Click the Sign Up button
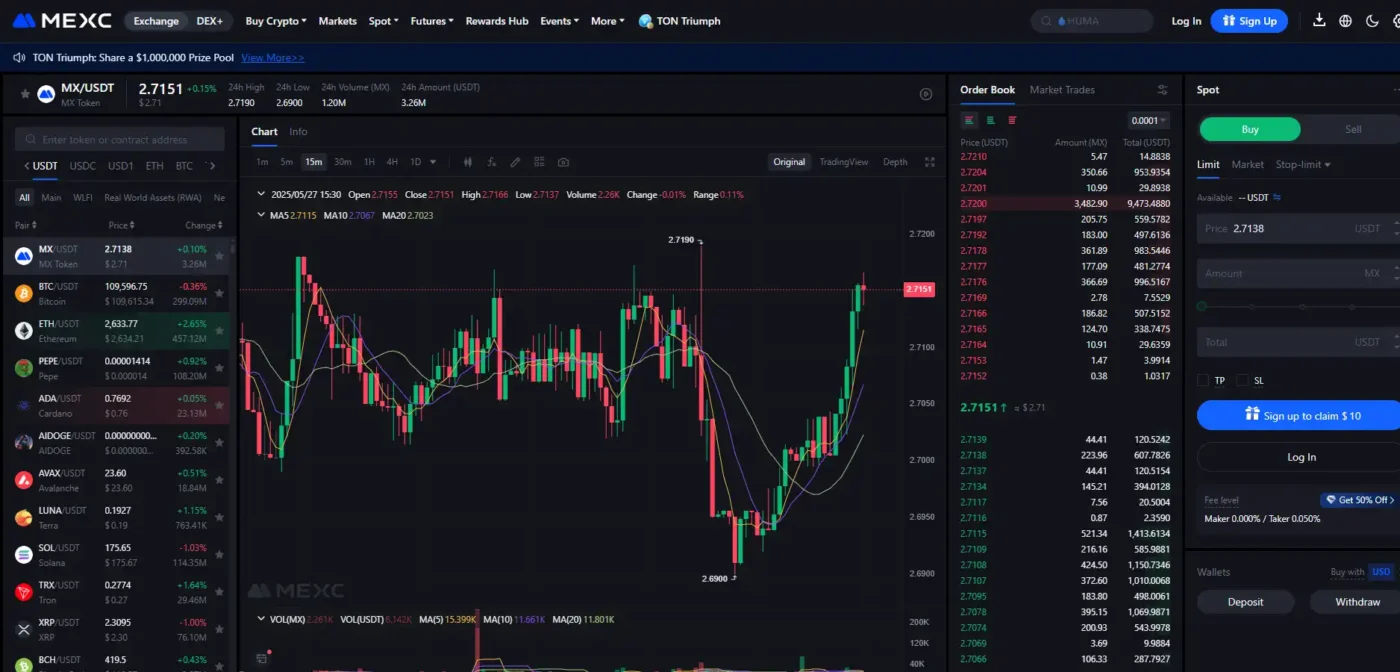The height and width of the screenshot is (672, 1400). [x=1249, y=21]
